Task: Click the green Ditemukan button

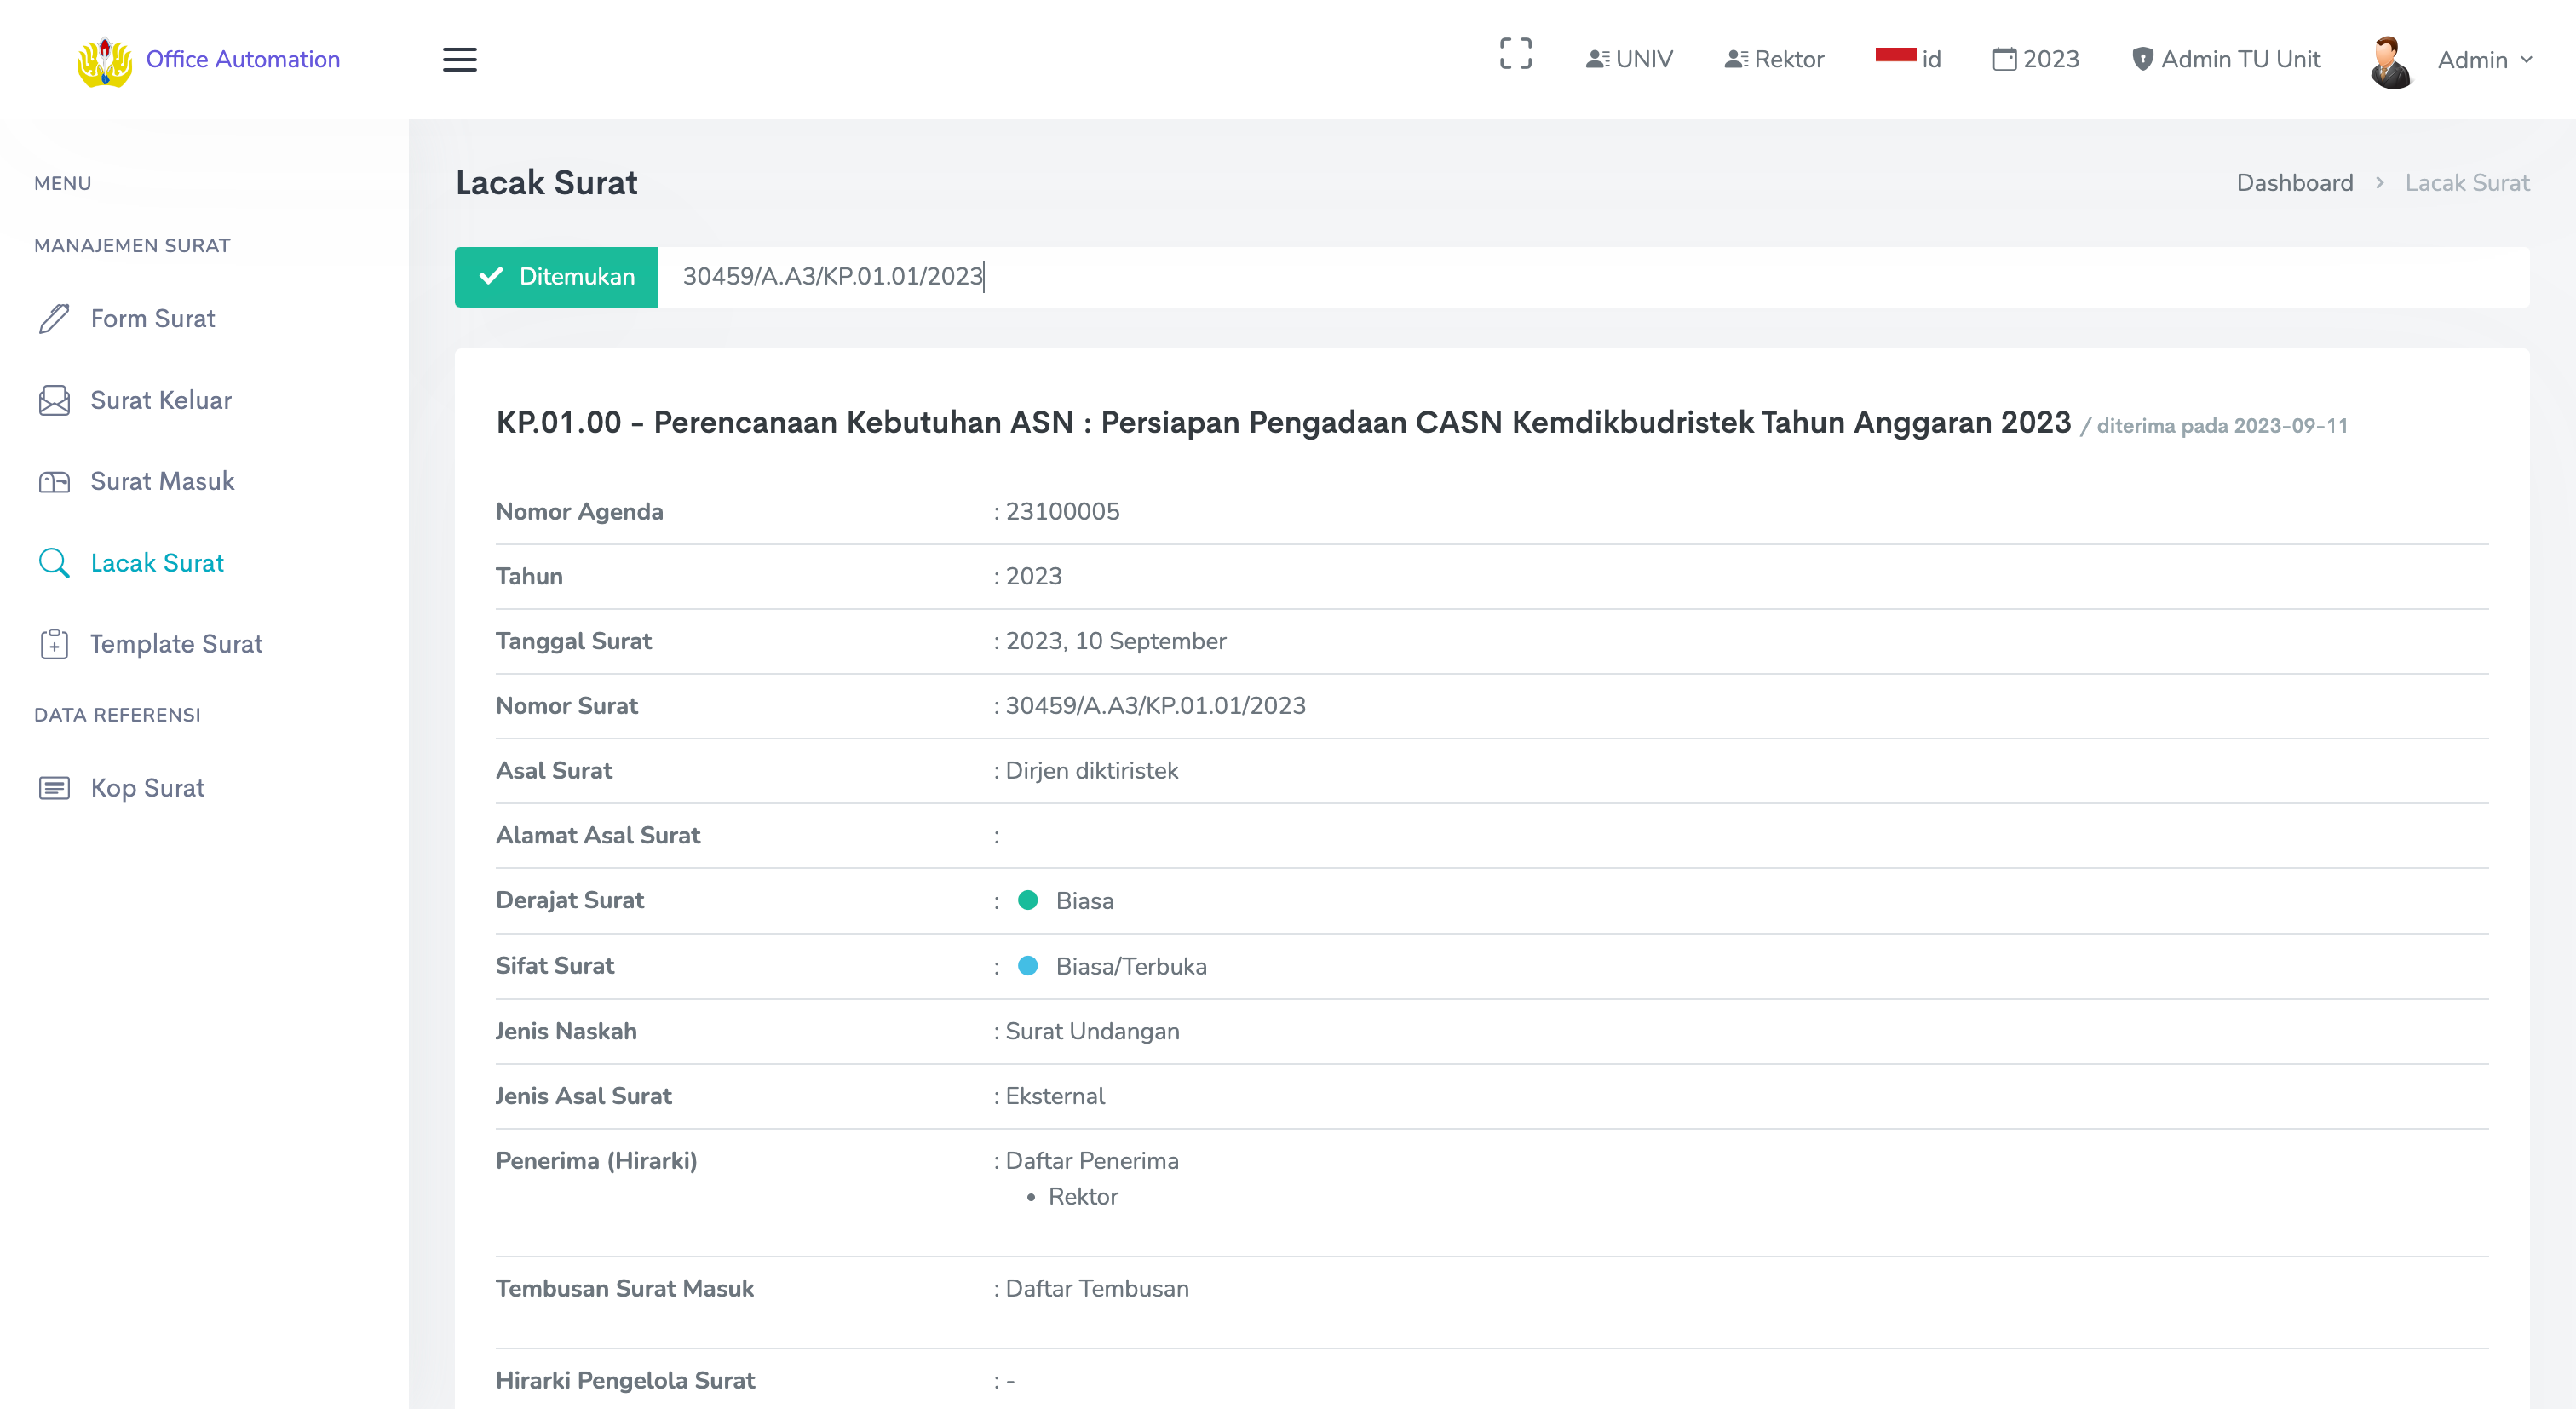Action: tap(556, 277)
